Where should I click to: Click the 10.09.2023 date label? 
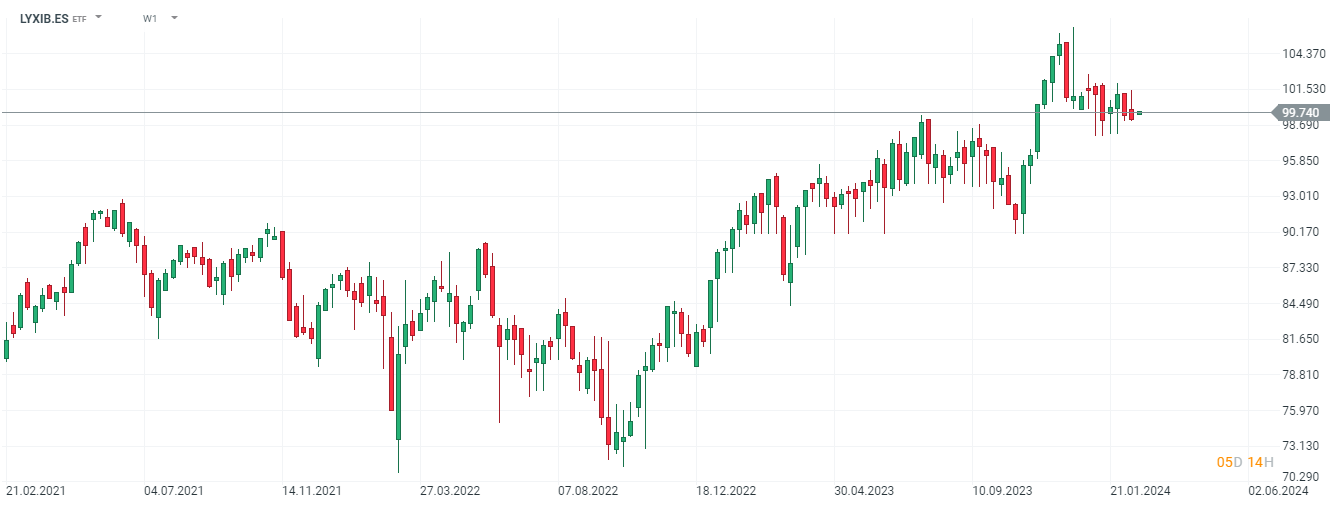(x=1002, y=491)
